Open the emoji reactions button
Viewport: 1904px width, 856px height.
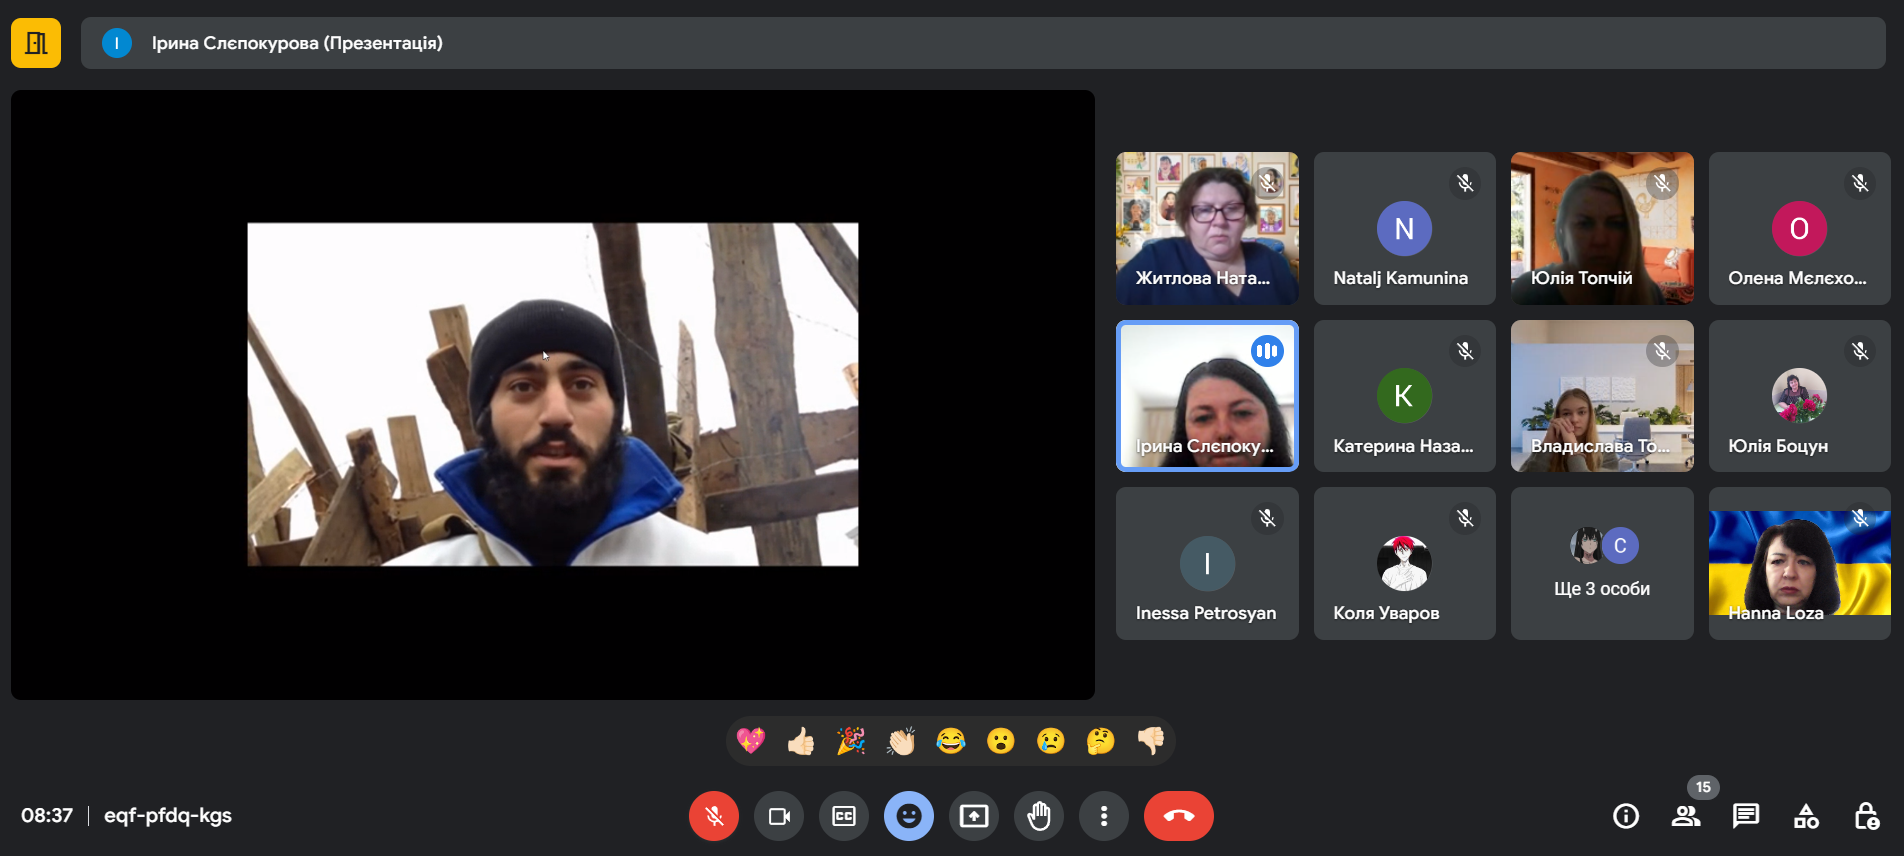point(908,816)
